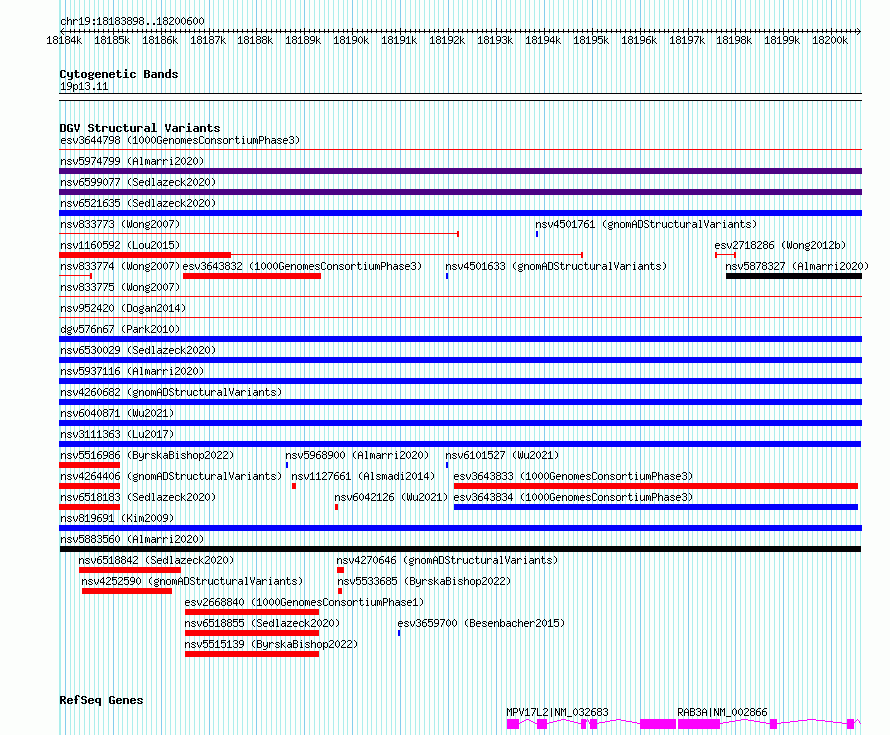Select the nsv3111363 (Lu2017) label

click(117, 434)
